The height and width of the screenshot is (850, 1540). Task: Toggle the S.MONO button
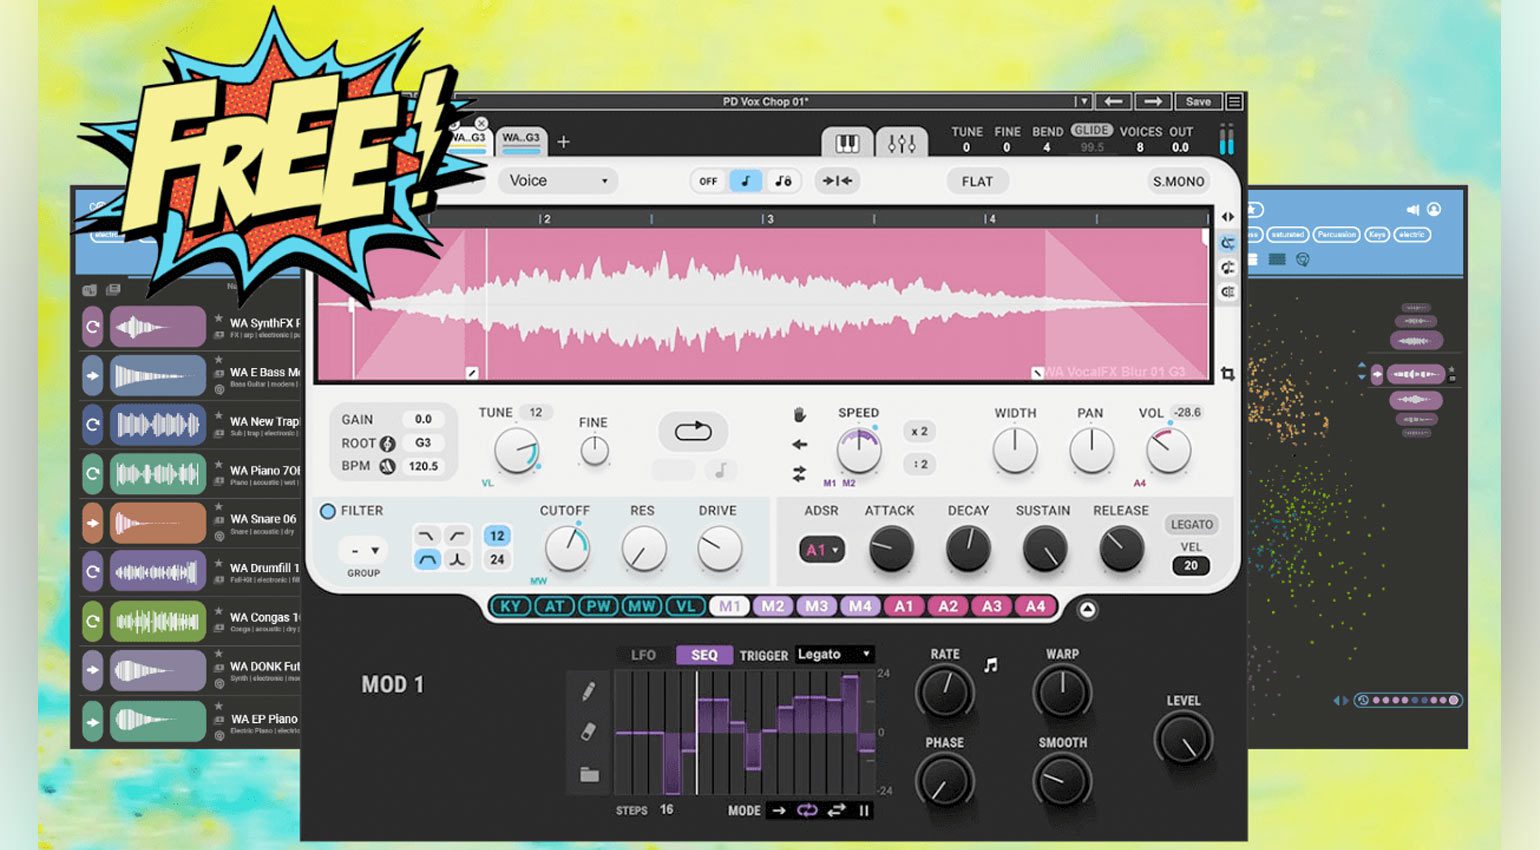1178,181
